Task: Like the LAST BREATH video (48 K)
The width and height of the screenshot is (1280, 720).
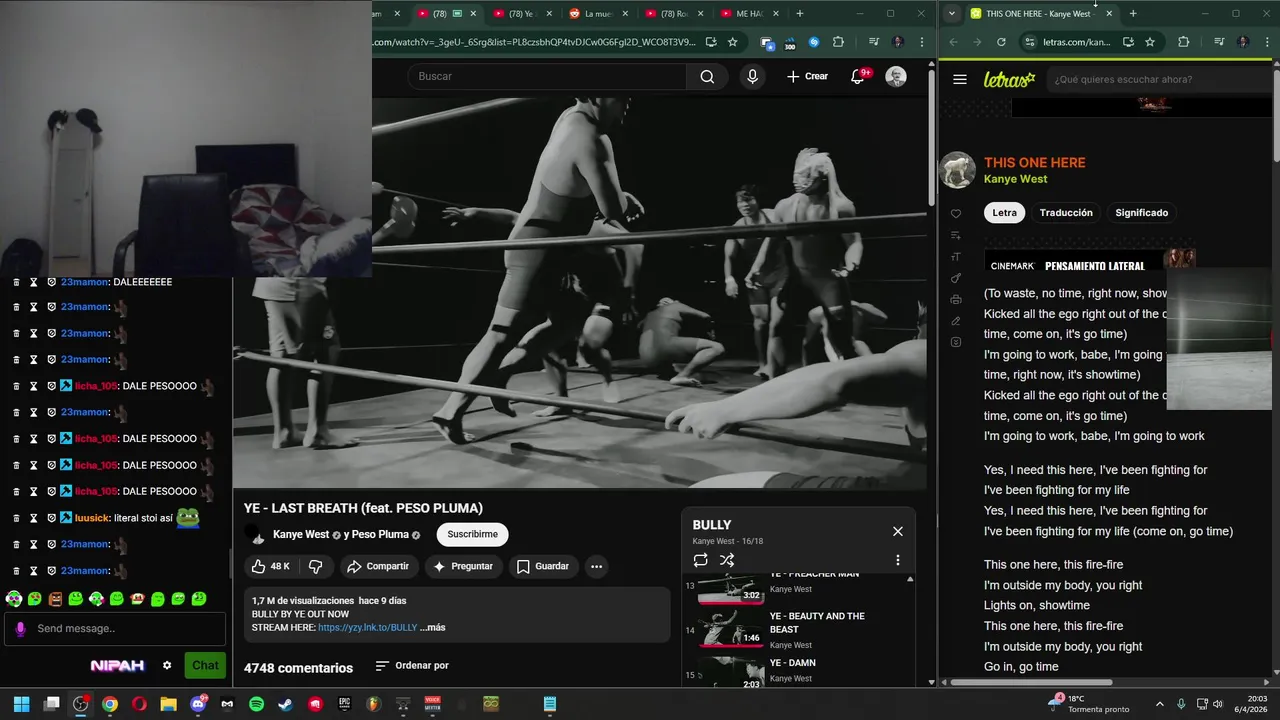Action: [270, 566]
